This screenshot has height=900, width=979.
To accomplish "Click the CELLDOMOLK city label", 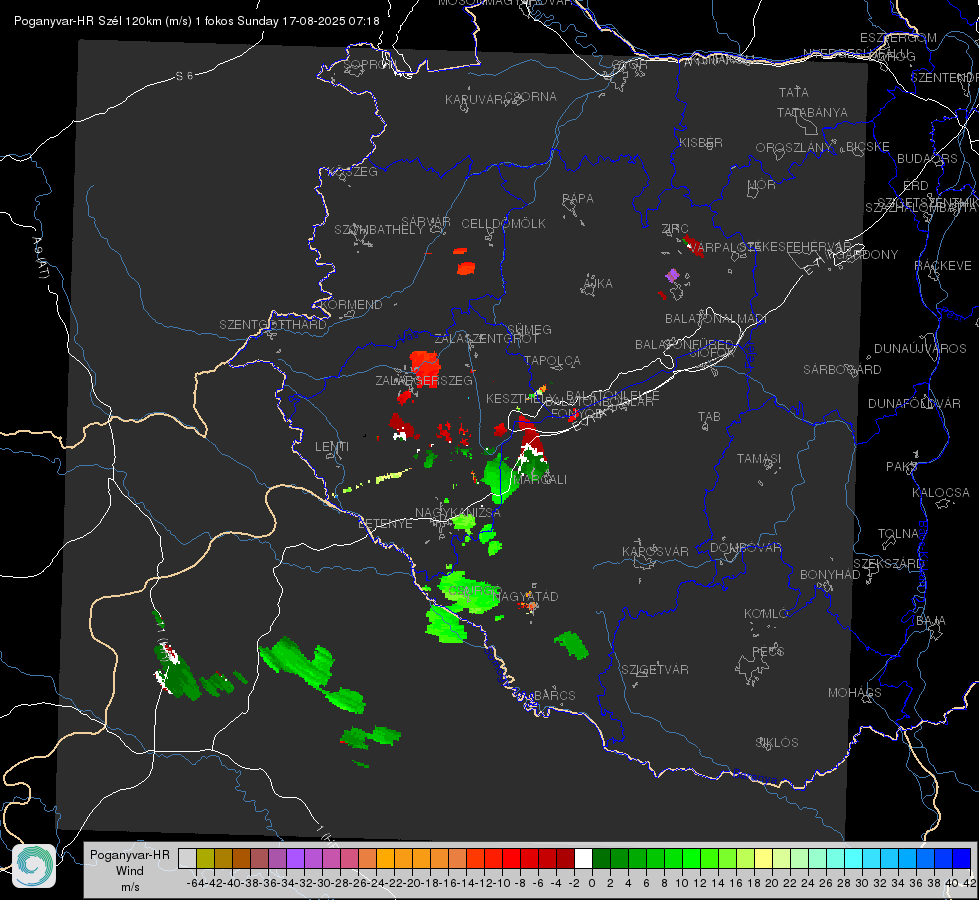I will (504, 224).
